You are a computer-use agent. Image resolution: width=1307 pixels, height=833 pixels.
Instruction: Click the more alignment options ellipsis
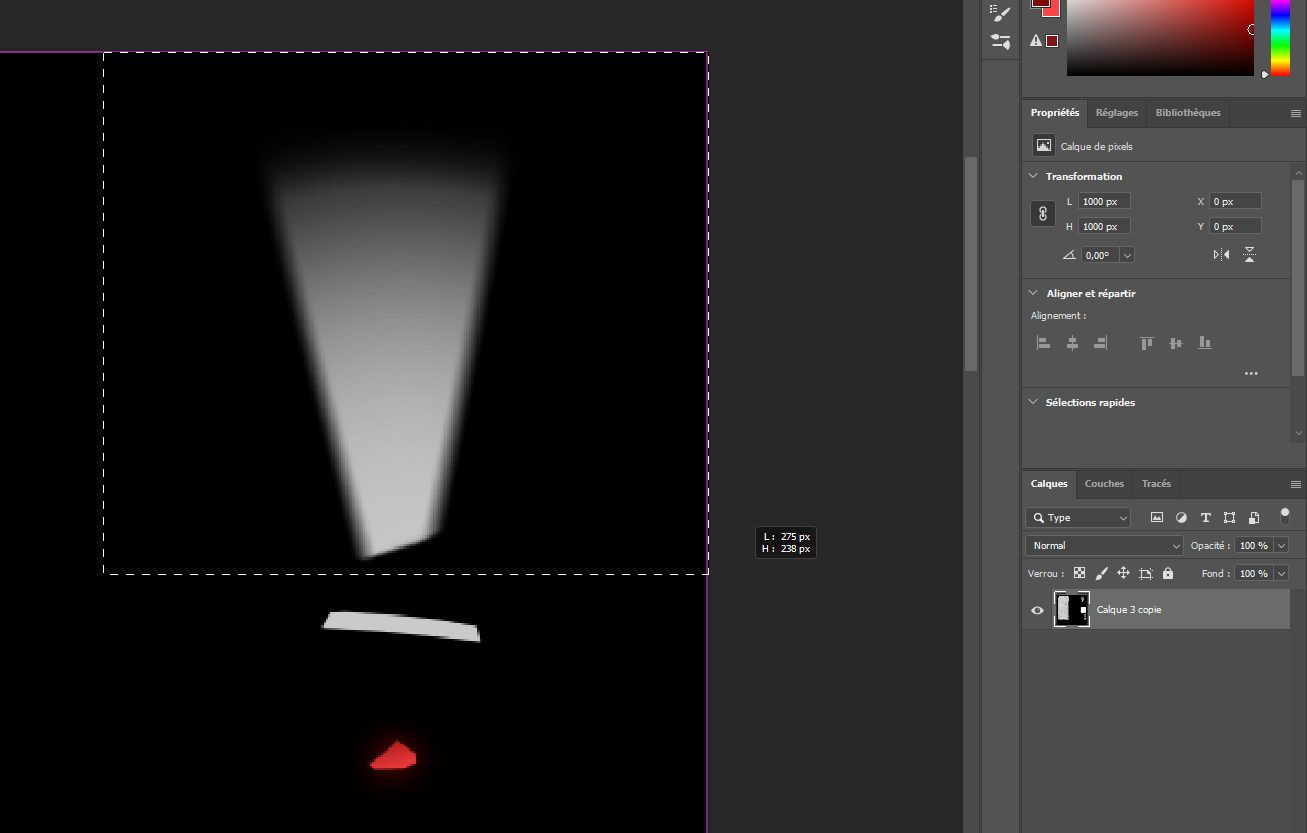[1250, 373]
